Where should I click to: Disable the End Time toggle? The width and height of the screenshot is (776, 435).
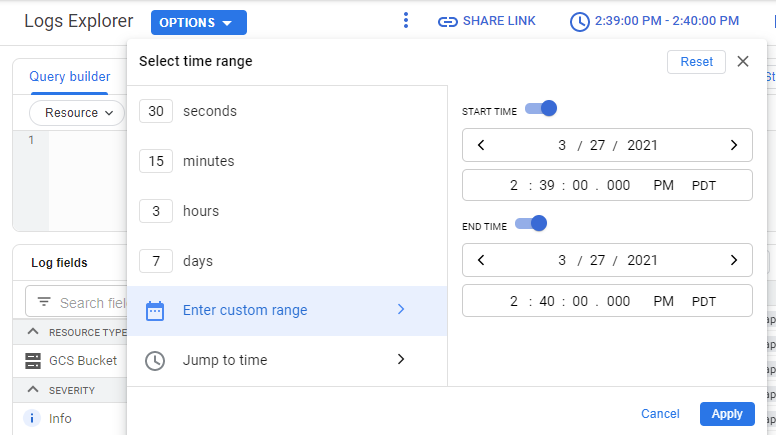pyautogui.click(x=531, y=224)
